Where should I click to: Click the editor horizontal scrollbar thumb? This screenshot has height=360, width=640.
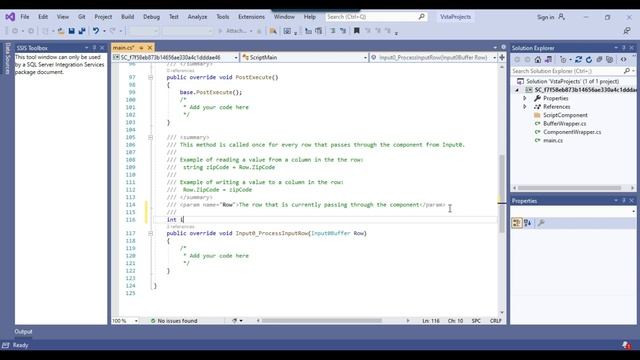(322, 321)
